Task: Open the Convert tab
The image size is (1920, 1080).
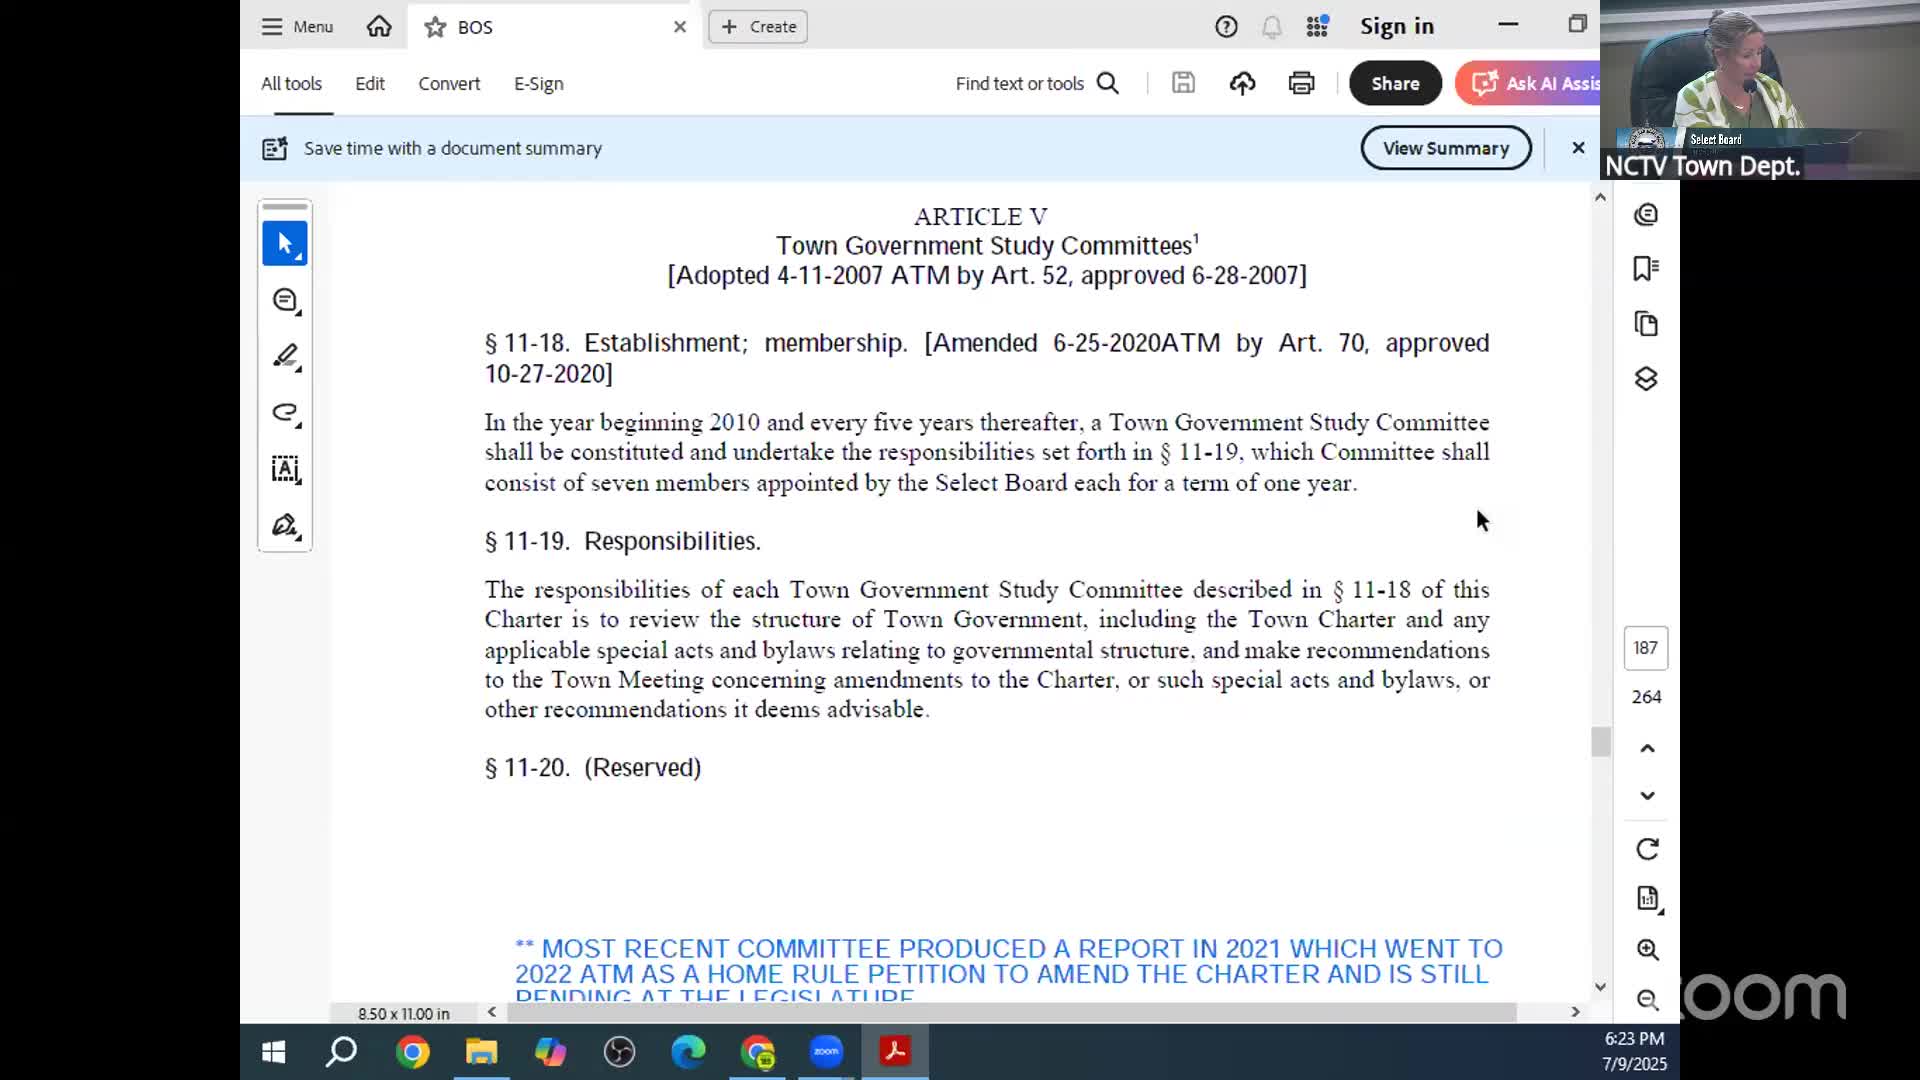Action: (449, 84)
